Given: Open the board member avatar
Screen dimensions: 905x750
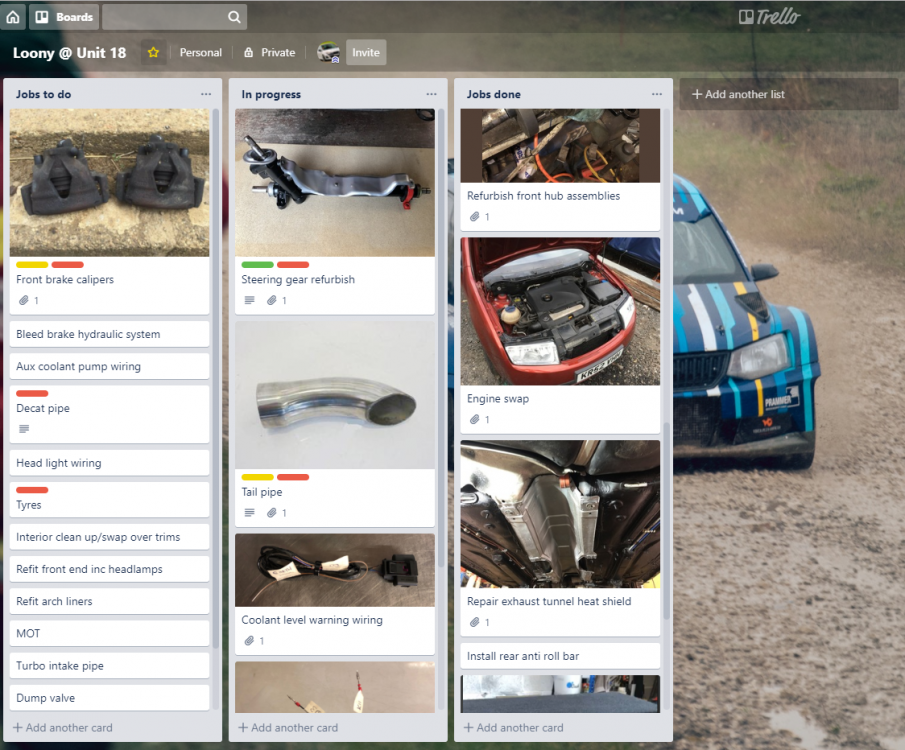Looking at the screenshot, I should tap(328, 53).
